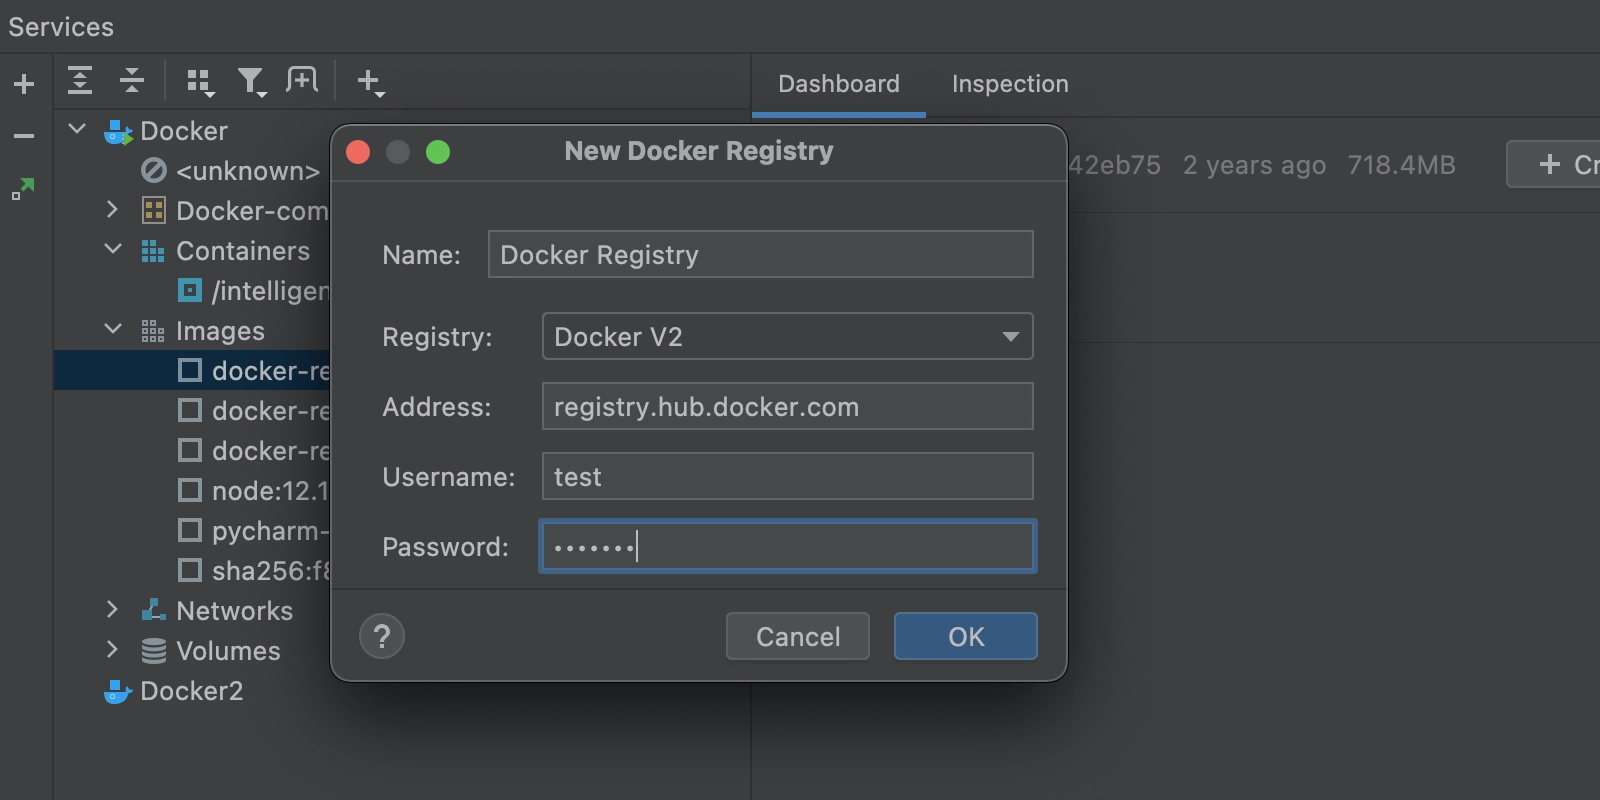Select the <unknown> tree item

pos(248,171)
